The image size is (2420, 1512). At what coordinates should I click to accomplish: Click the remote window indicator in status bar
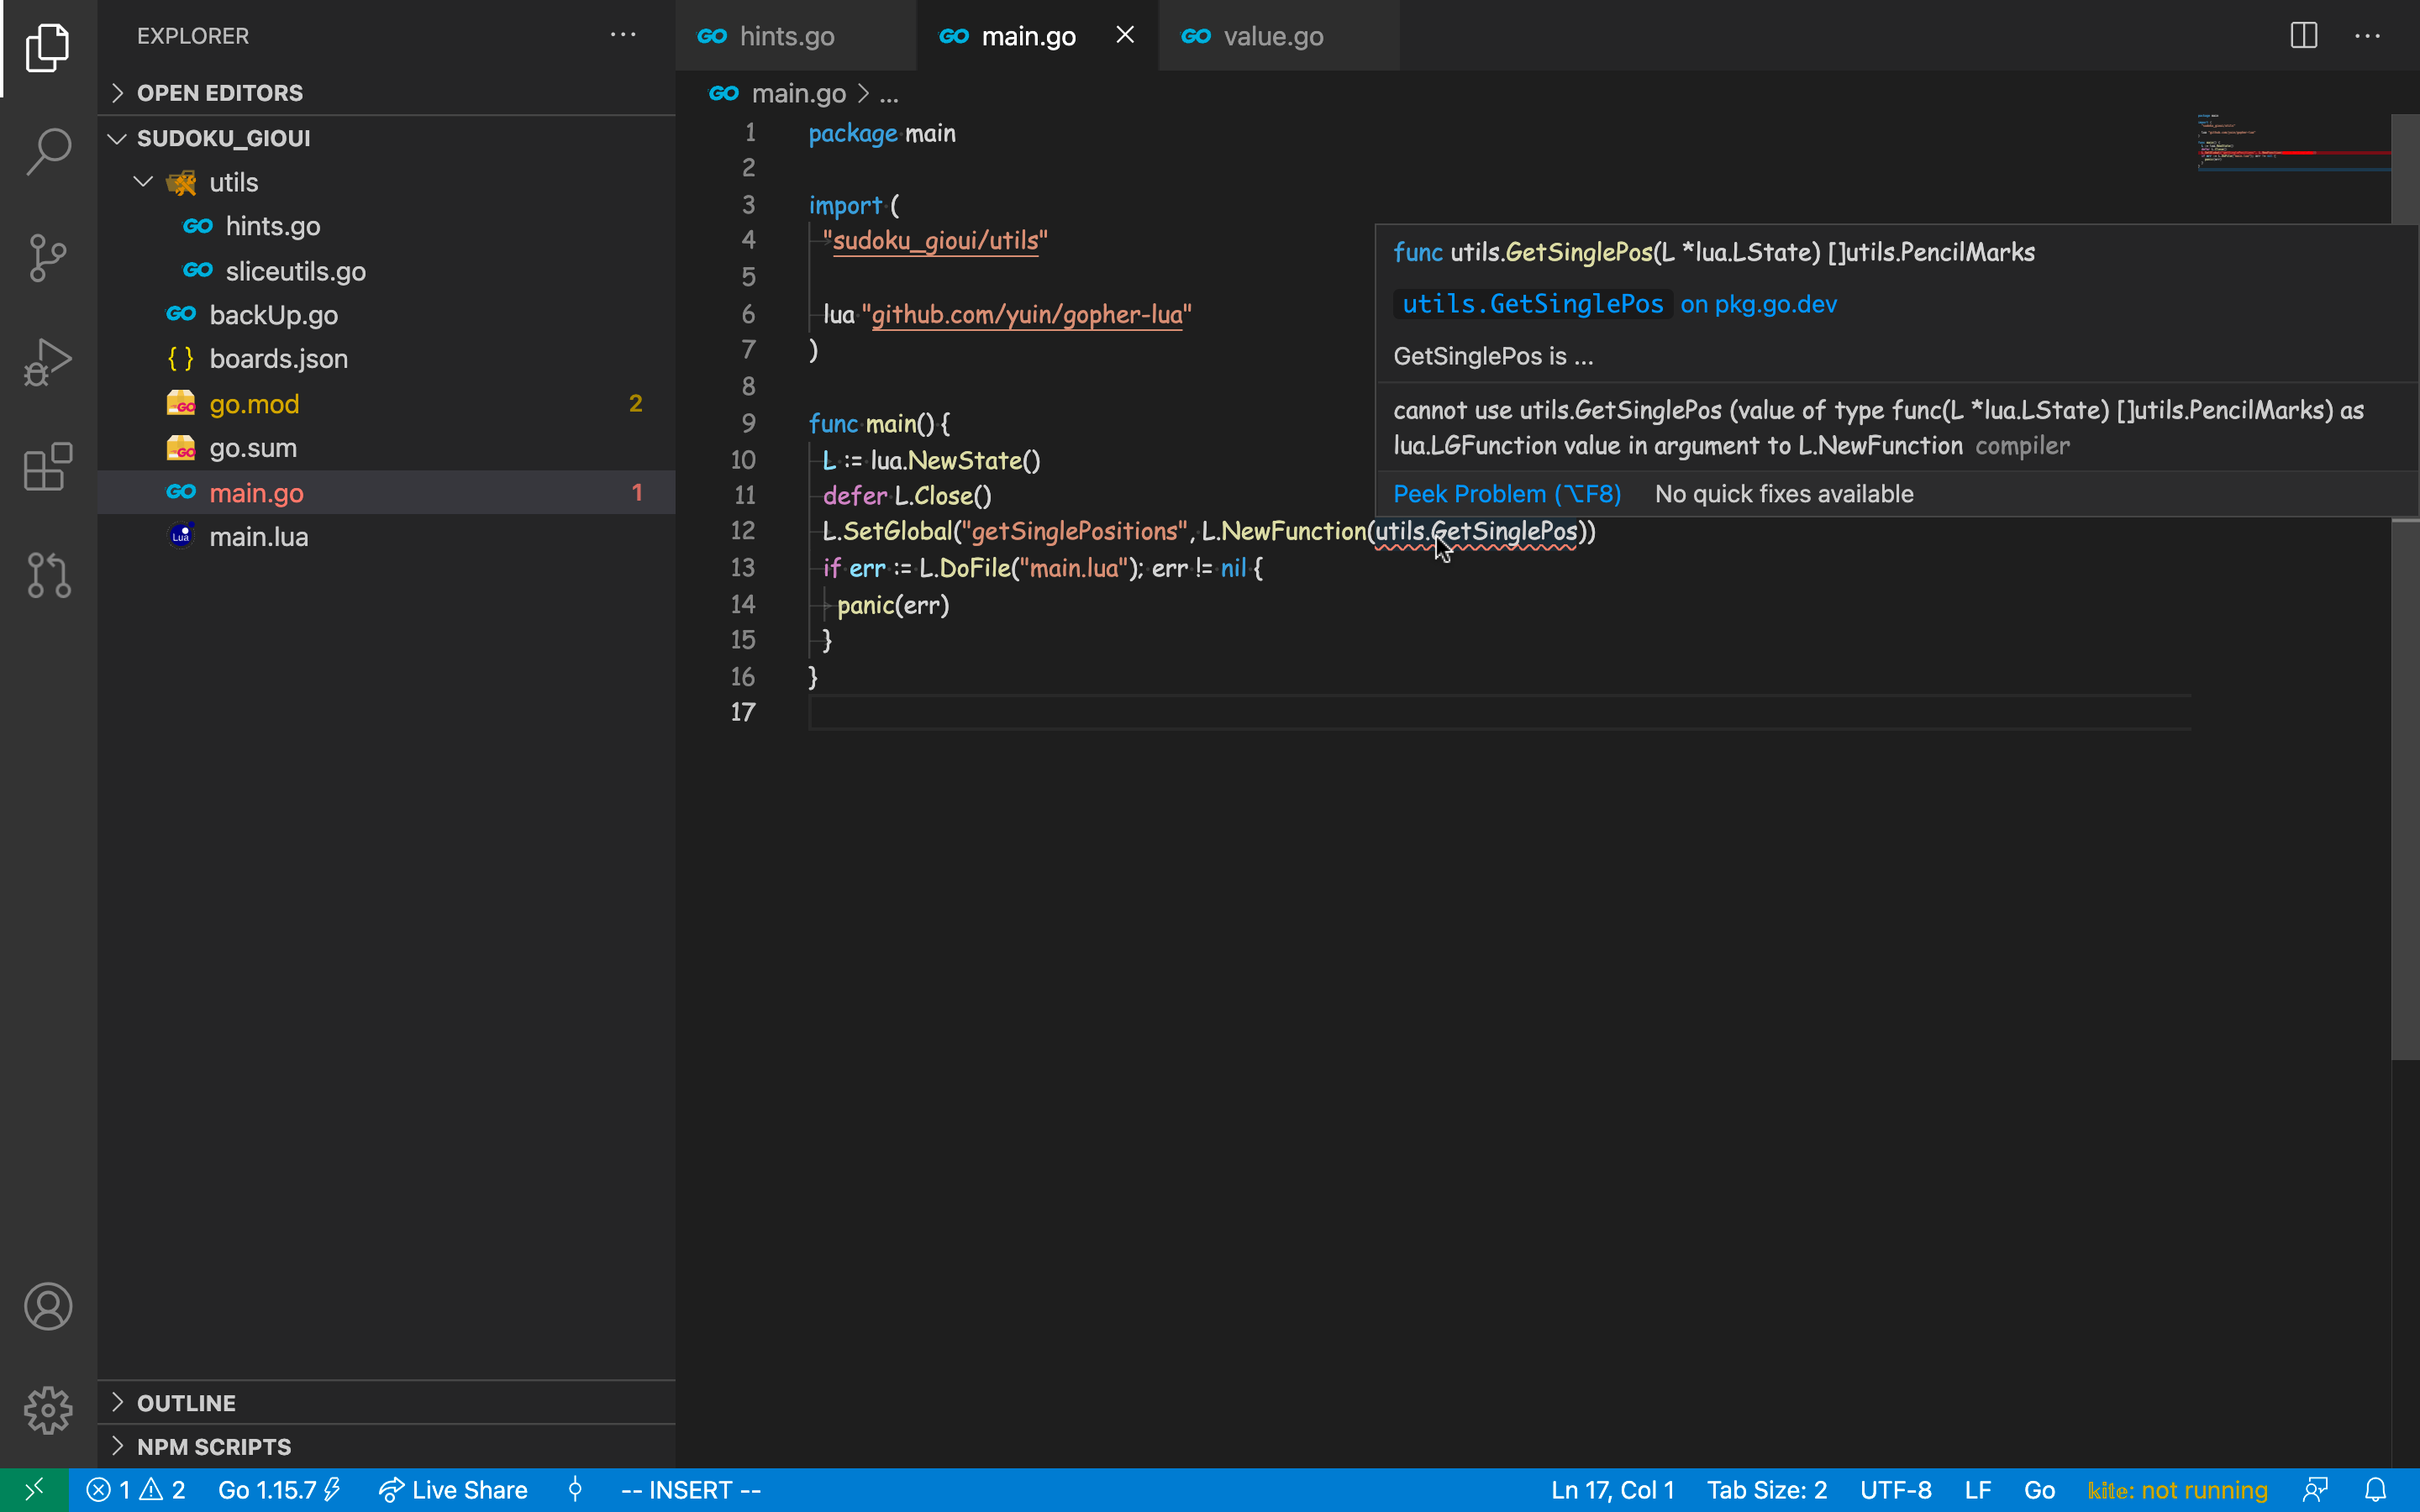point(34,1490)
